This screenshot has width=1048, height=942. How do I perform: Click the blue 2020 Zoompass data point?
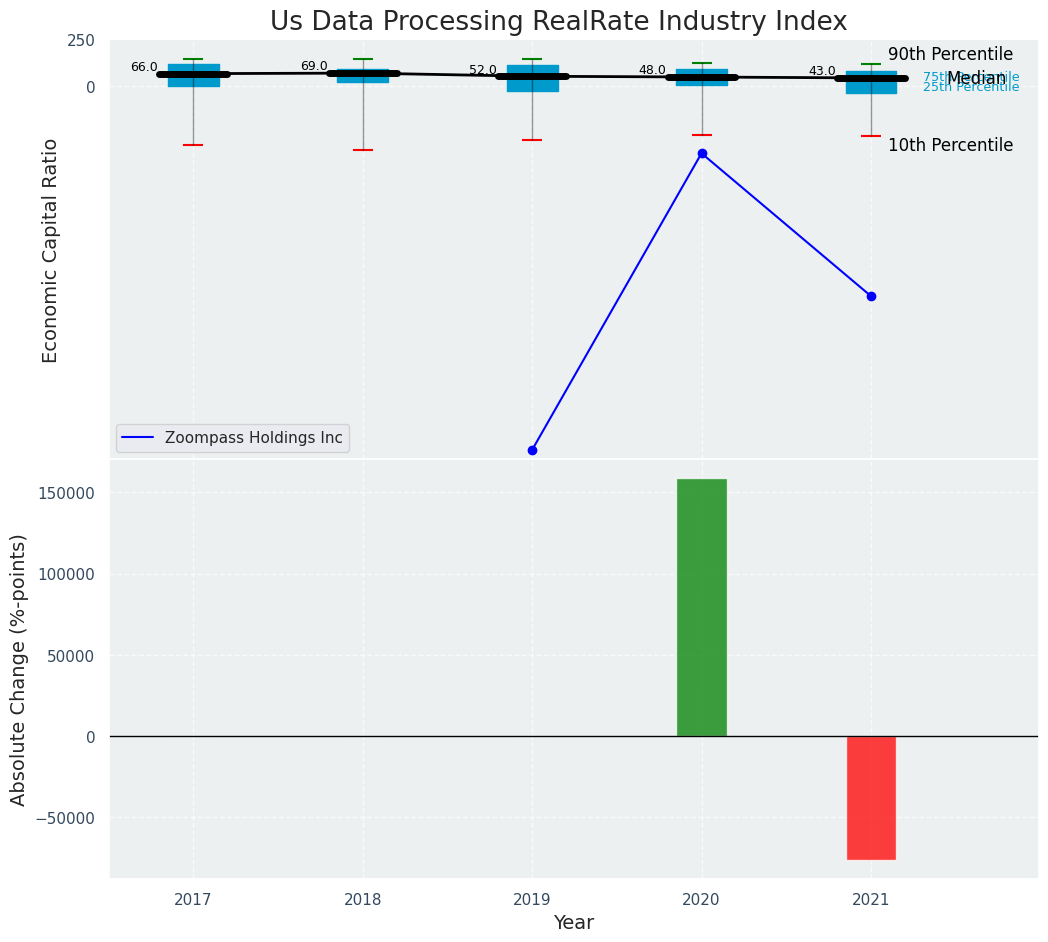(x=702, y=153)
